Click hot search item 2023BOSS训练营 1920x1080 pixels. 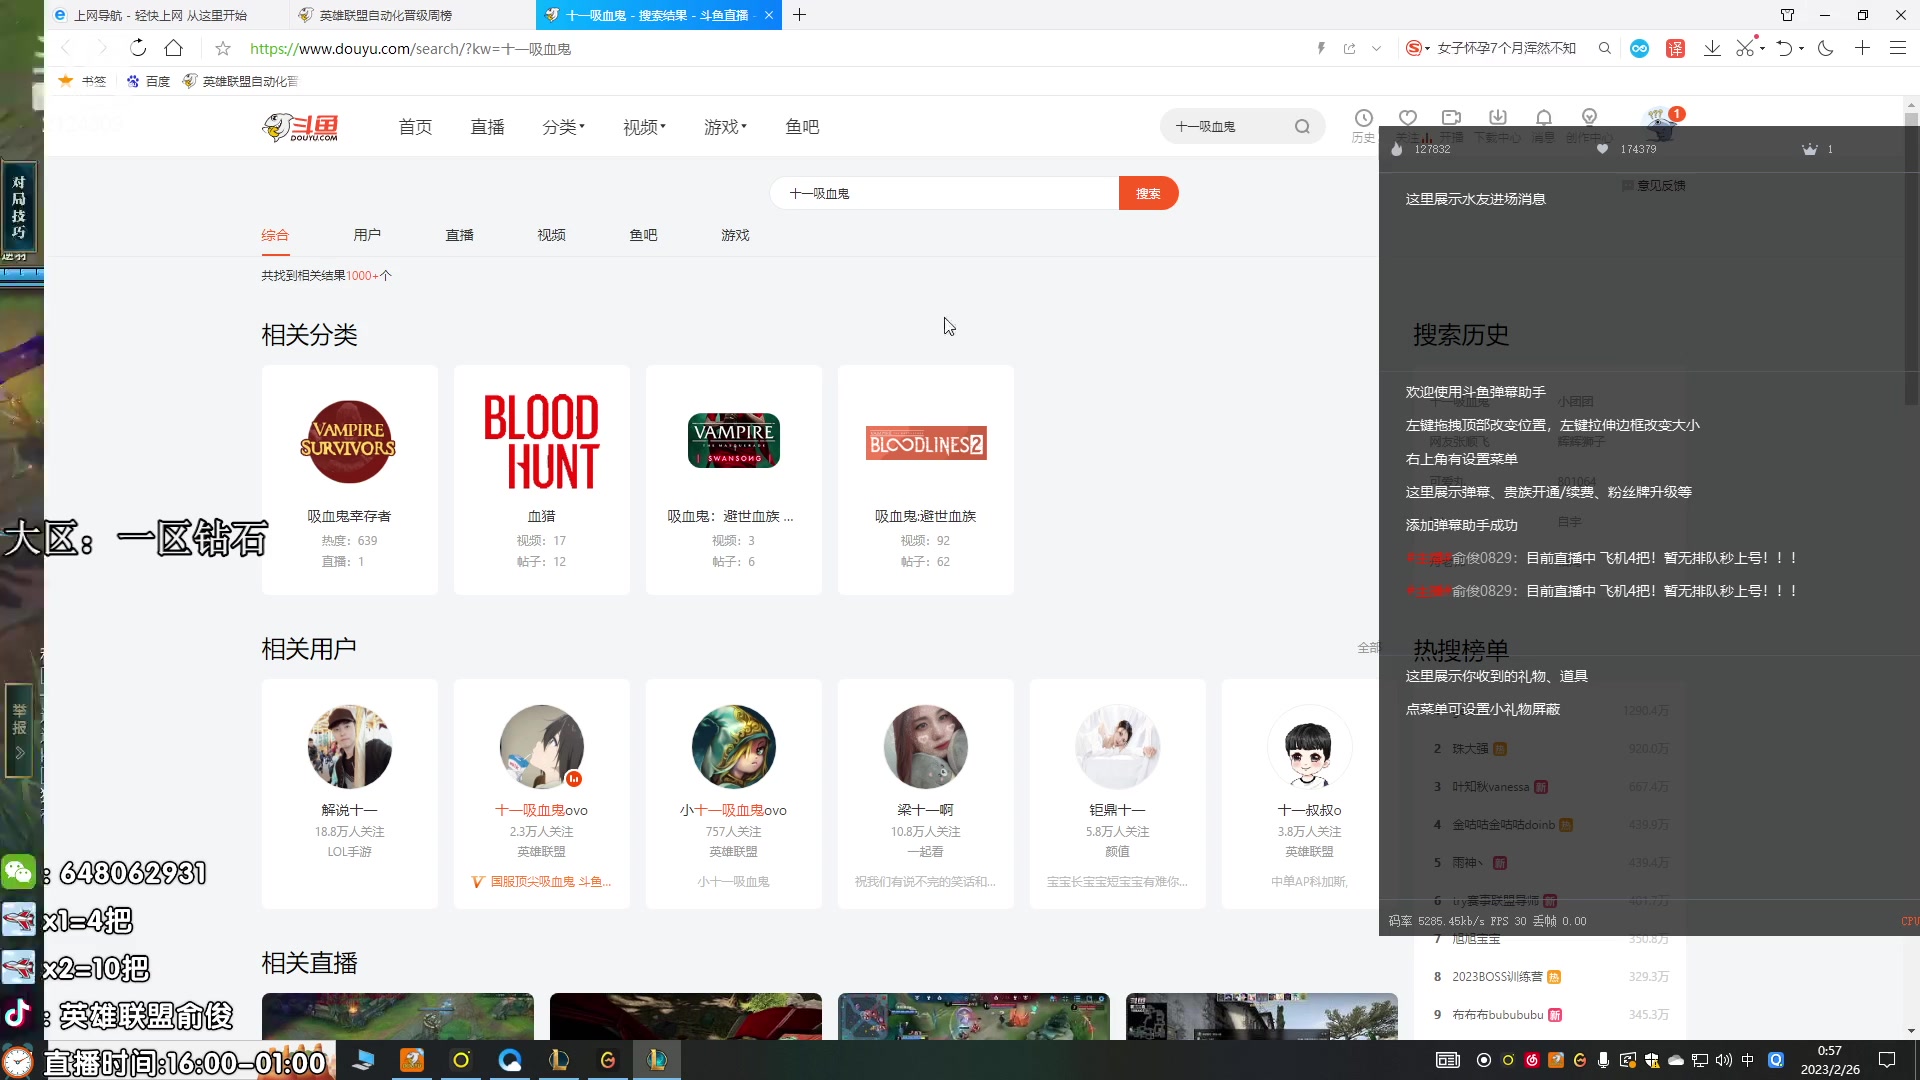click(x=1497, y=977)
